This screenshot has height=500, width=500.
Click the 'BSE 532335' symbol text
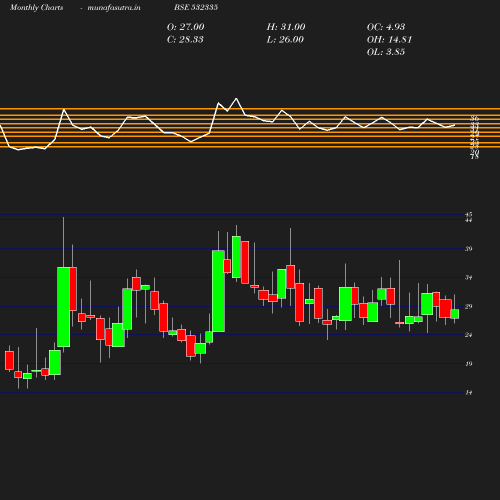pos(196,7)
